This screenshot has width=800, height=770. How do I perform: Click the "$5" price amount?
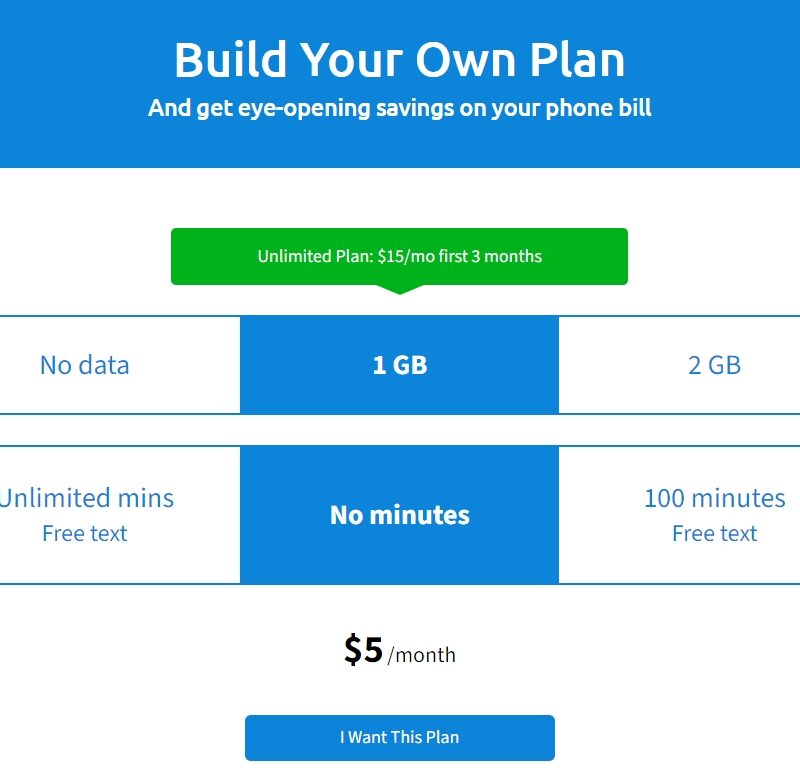[x=363, y=650]
